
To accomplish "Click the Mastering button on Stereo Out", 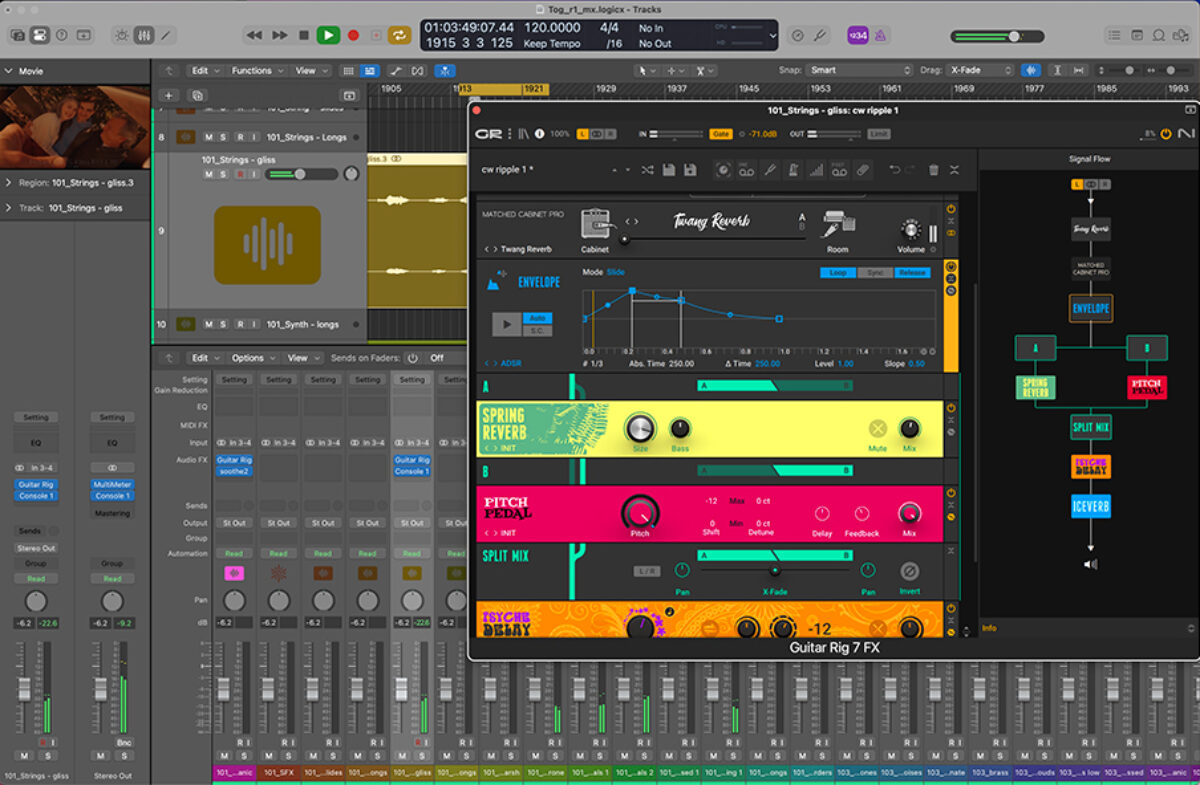I will (x=112, y=513).
